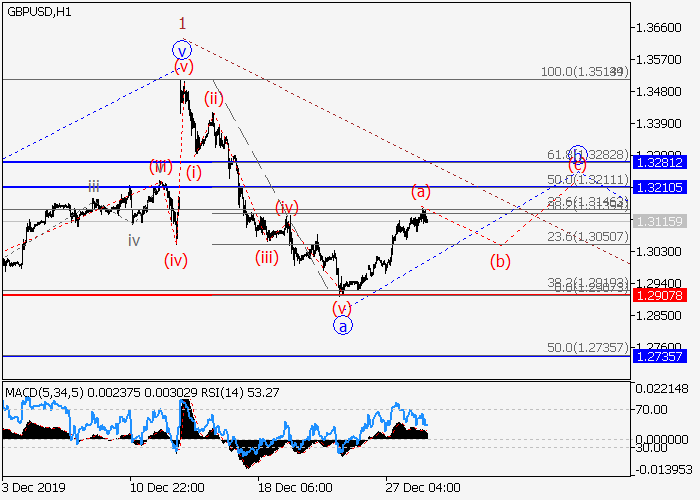Screen dimensions: 700x500
Task: Click the blue circled v wave marker
Action: pos(181,49)
